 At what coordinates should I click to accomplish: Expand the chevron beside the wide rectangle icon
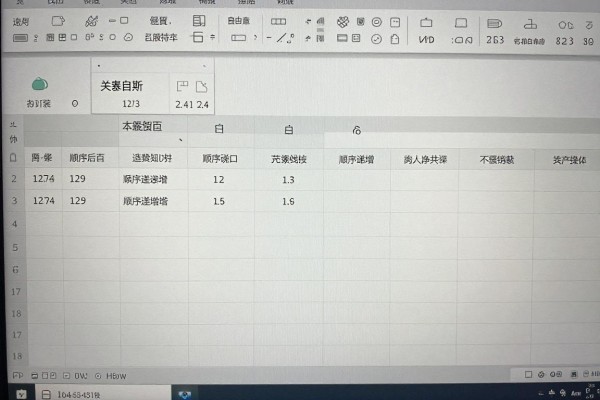click(x=255, y=38)
